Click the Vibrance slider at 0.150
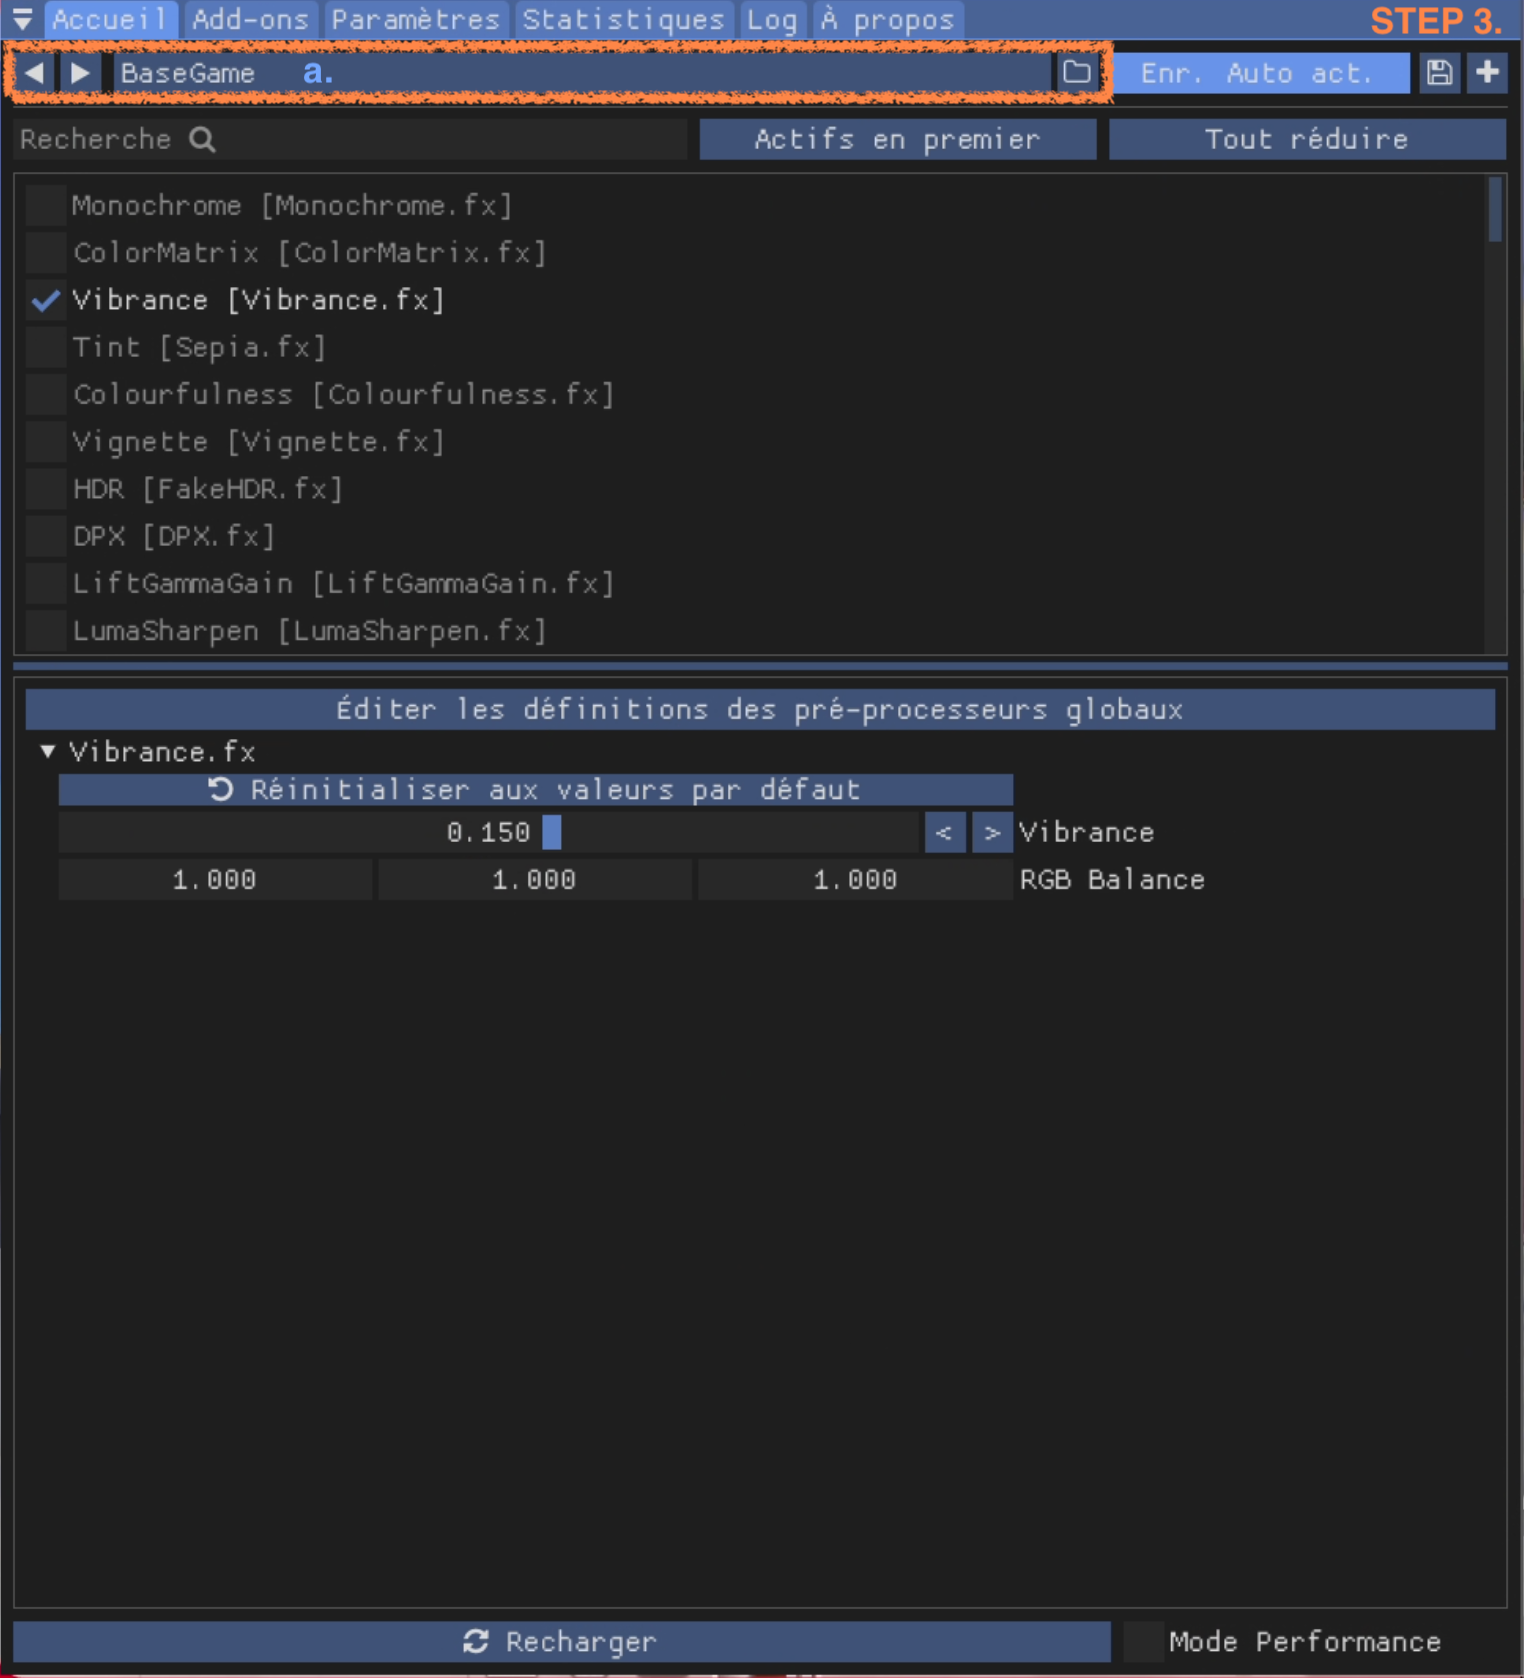This screenshot has height=1678, width=1524. click(488, 832)
